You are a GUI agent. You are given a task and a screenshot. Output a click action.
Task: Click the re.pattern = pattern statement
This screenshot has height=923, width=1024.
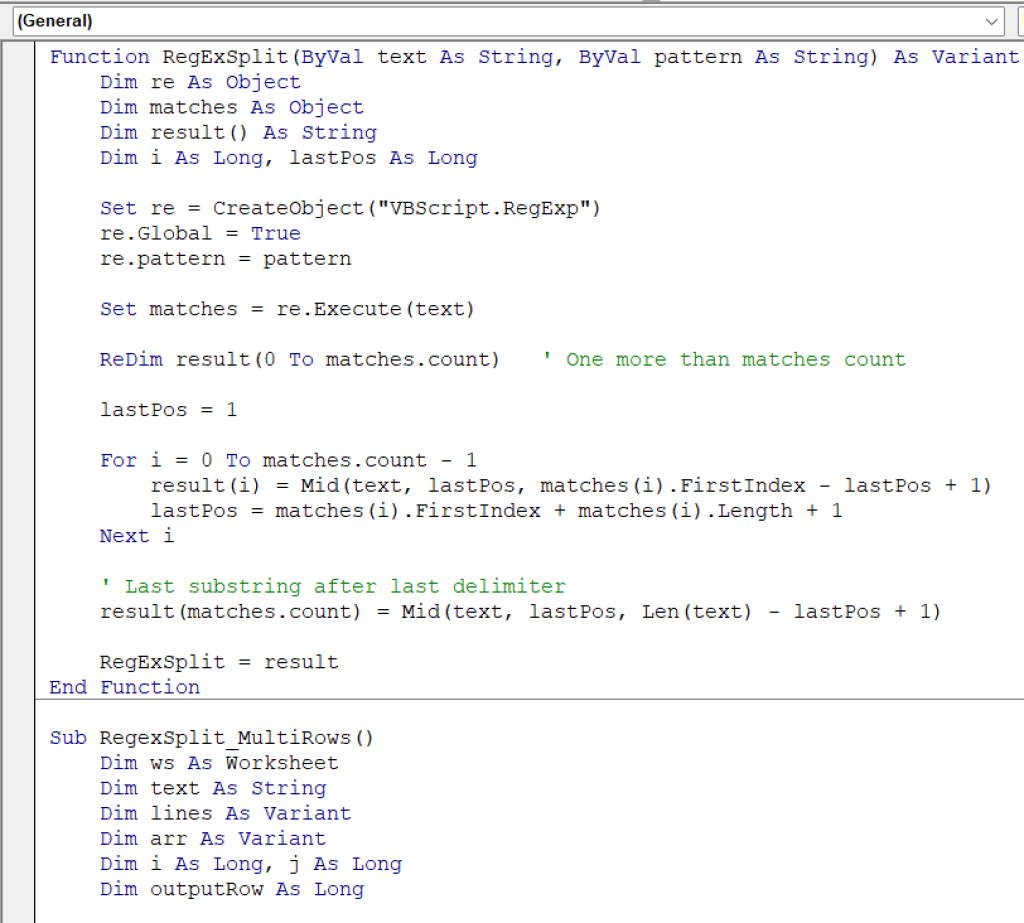click(225, 259)
